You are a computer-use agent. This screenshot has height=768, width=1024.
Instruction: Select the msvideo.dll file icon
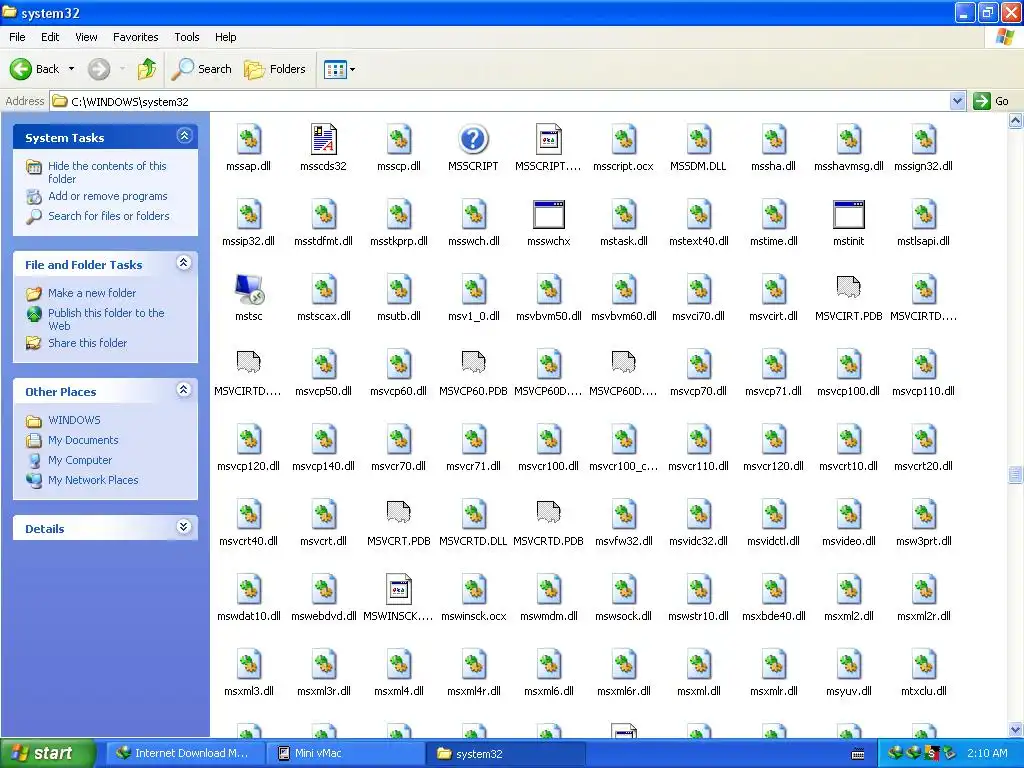(848, 515)
